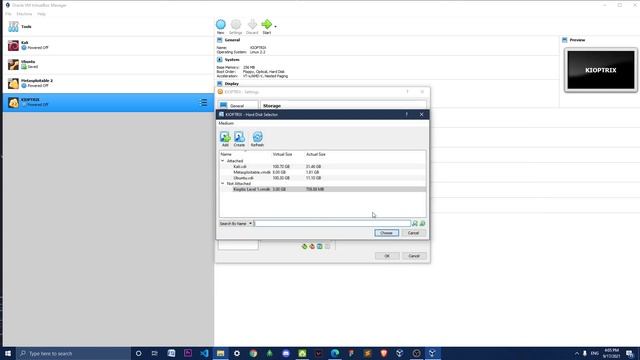Select the Kioptrix Level 1.vmdk disk
This screenshot has width=640, height=360.
click(x=322, y=189)
